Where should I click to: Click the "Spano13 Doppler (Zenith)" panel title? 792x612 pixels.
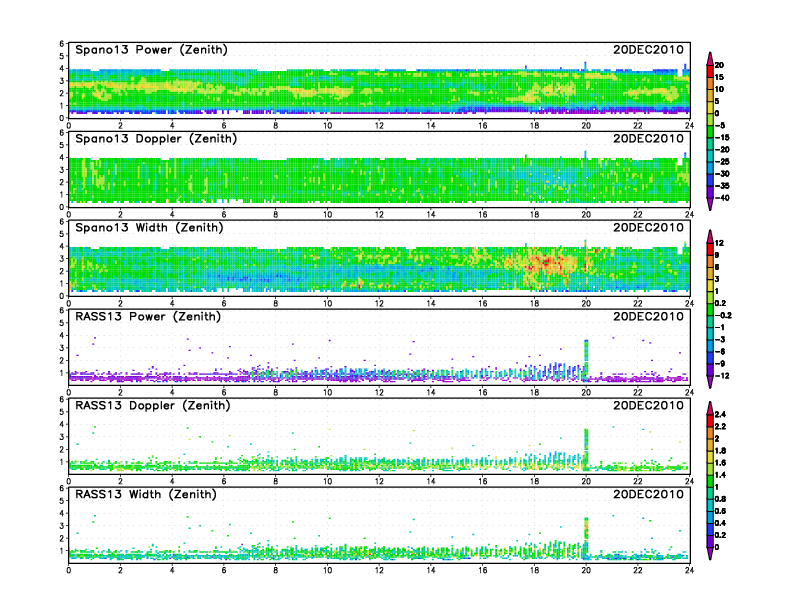click(x=156, y=138)
